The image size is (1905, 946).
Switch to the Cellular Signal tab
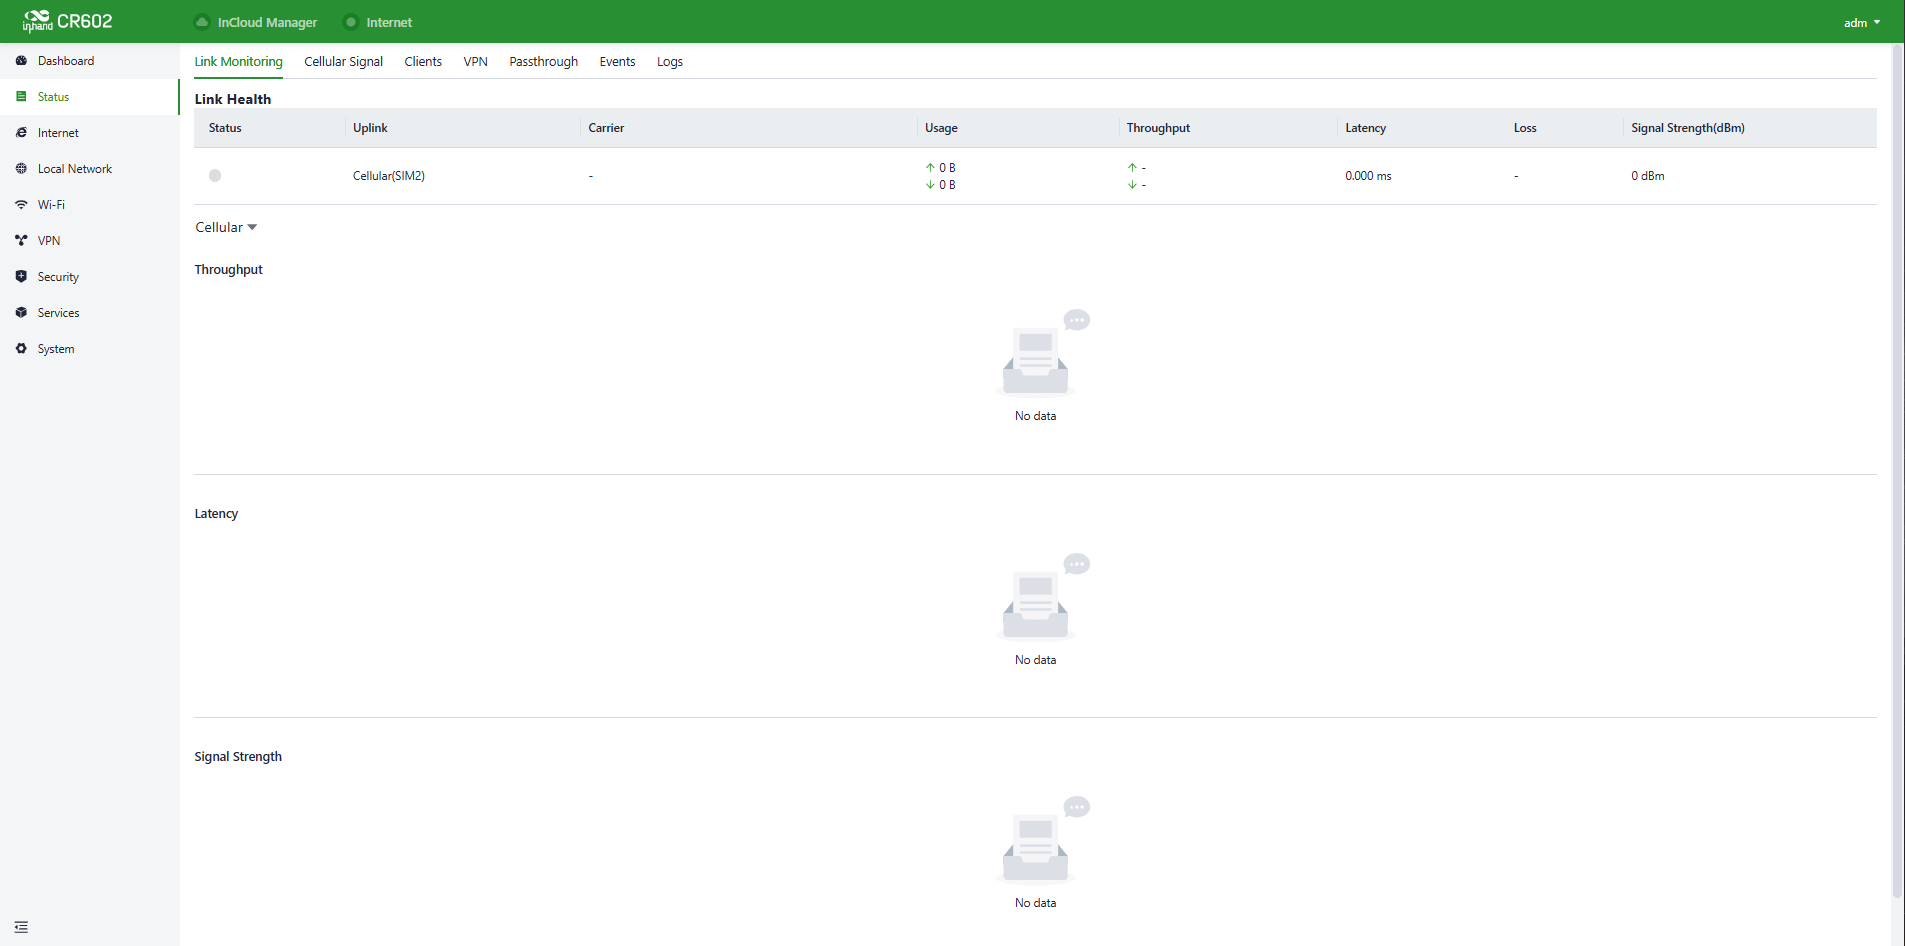343,62
